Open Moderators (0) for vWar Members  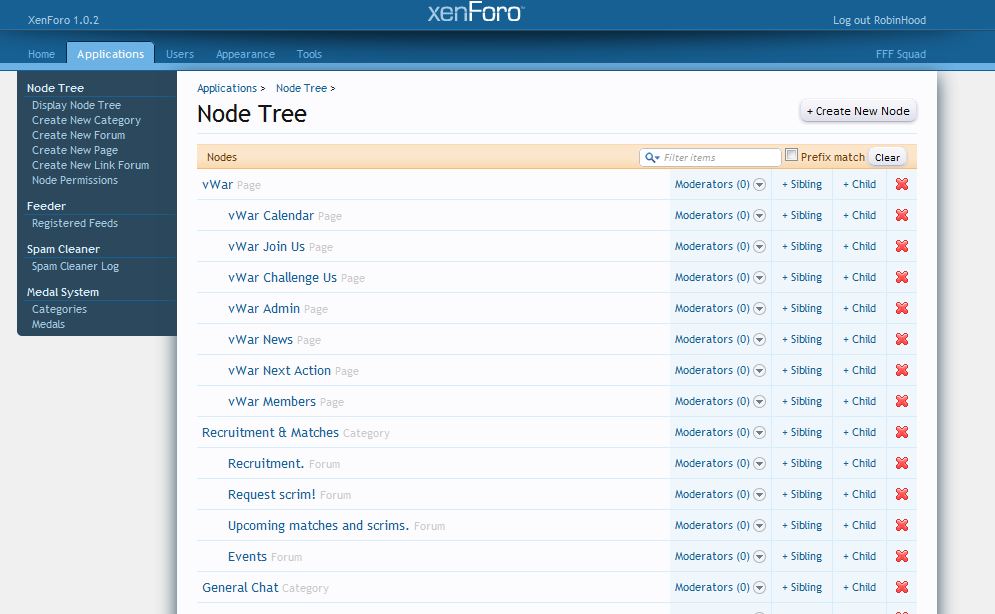pyautogui.click(x=712, y=401)
